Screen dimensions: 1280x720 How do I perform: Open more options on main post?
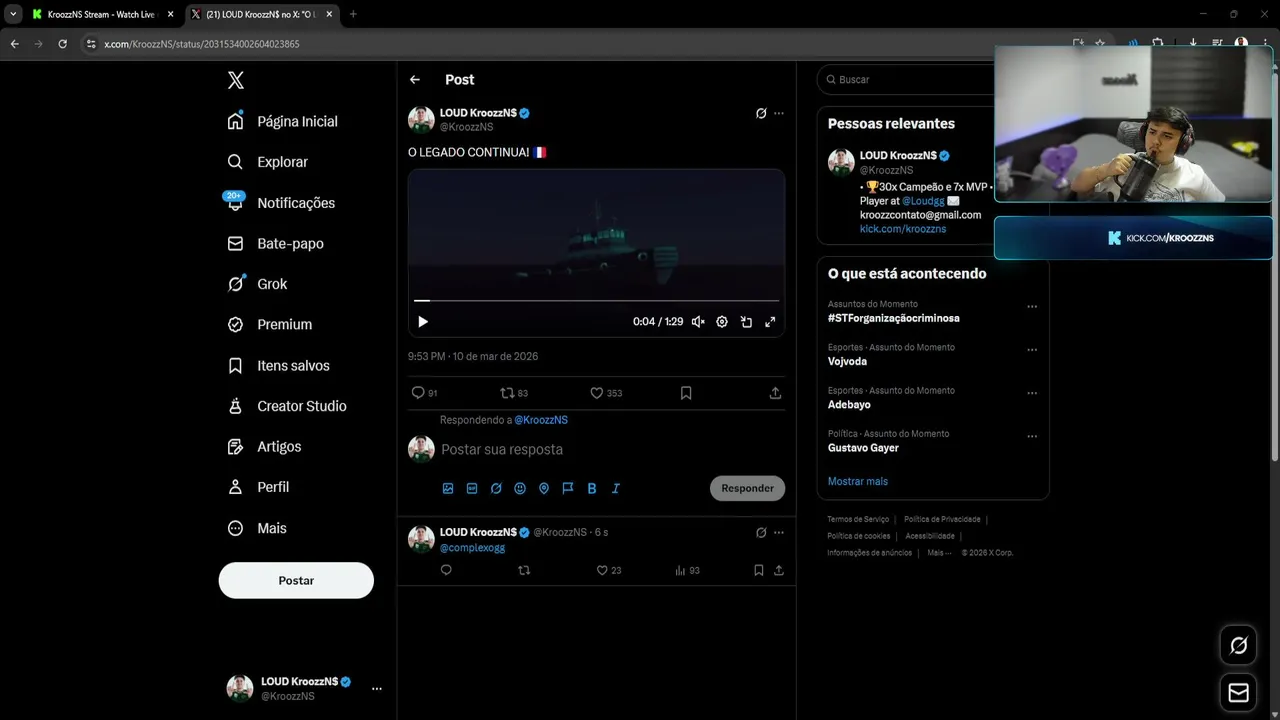779,114
